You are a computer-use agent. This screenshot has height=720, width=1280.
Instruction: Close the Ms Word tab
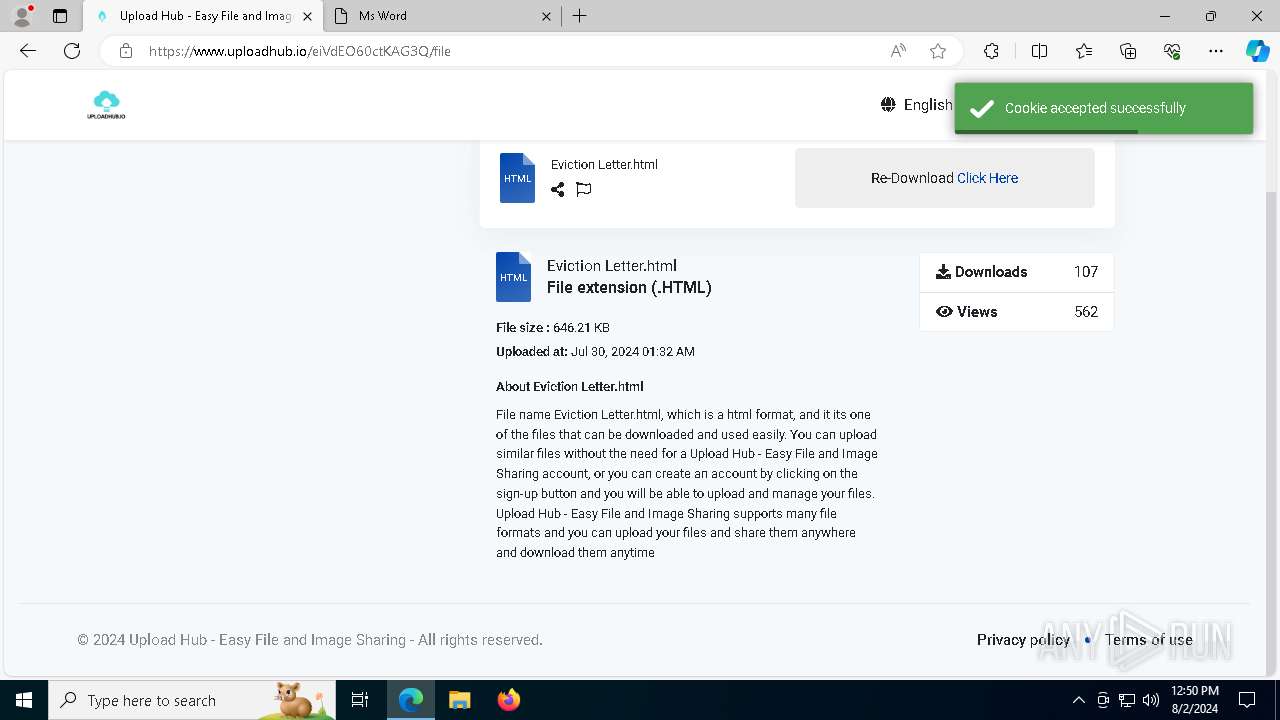(546, 16)
